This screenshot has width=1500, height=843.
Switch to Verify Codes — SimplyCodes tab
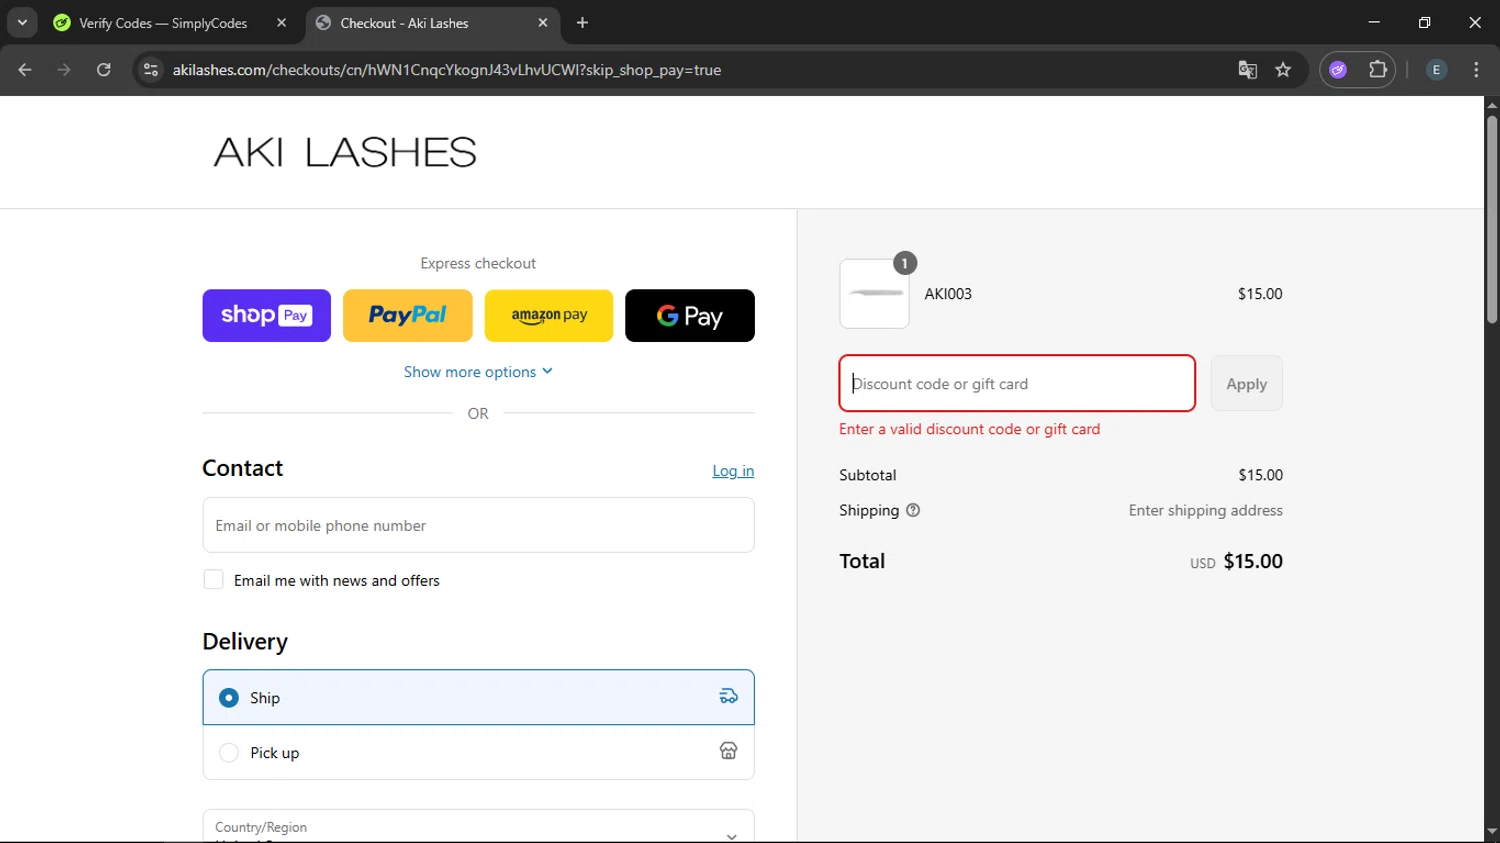point(163,23)
